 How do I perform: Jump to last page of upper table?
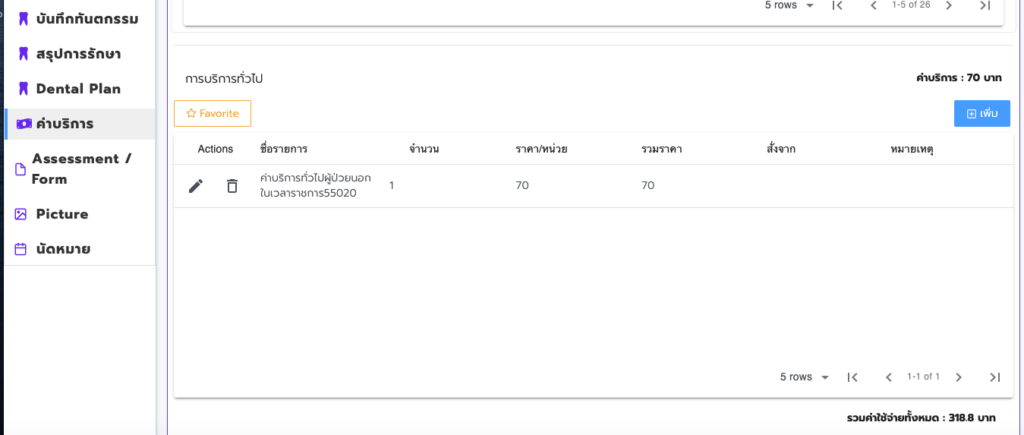pyautogui.click(x=984, y=5)
